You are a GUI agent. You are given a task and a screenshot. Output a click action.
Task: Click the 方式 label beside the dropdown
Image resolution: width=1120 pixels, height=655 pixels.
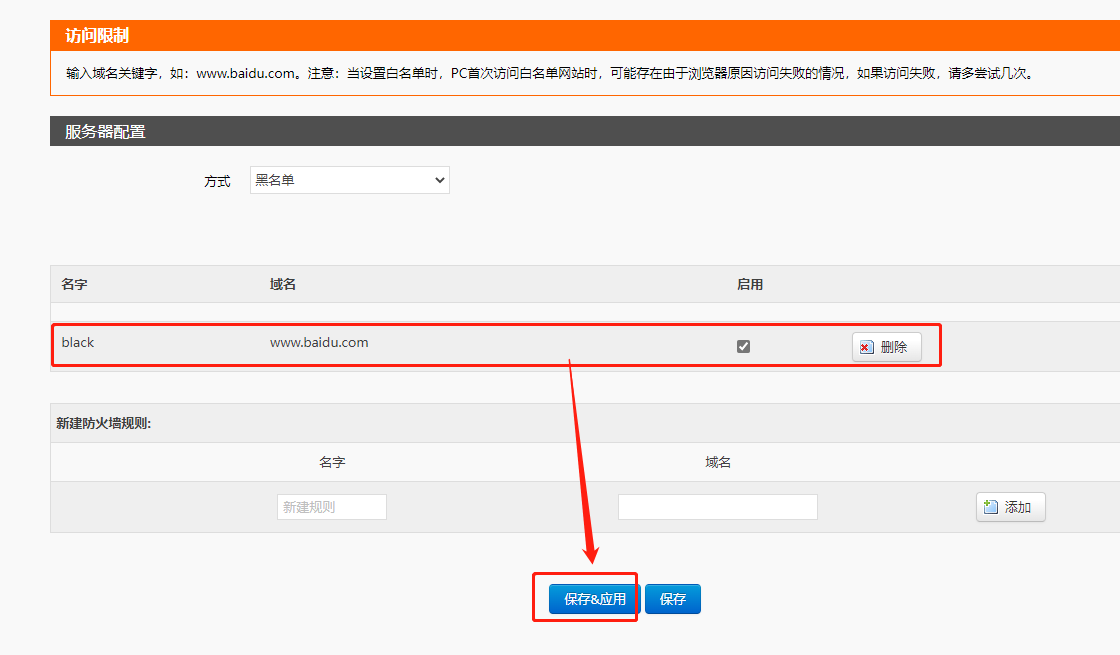tap(217, 181)
